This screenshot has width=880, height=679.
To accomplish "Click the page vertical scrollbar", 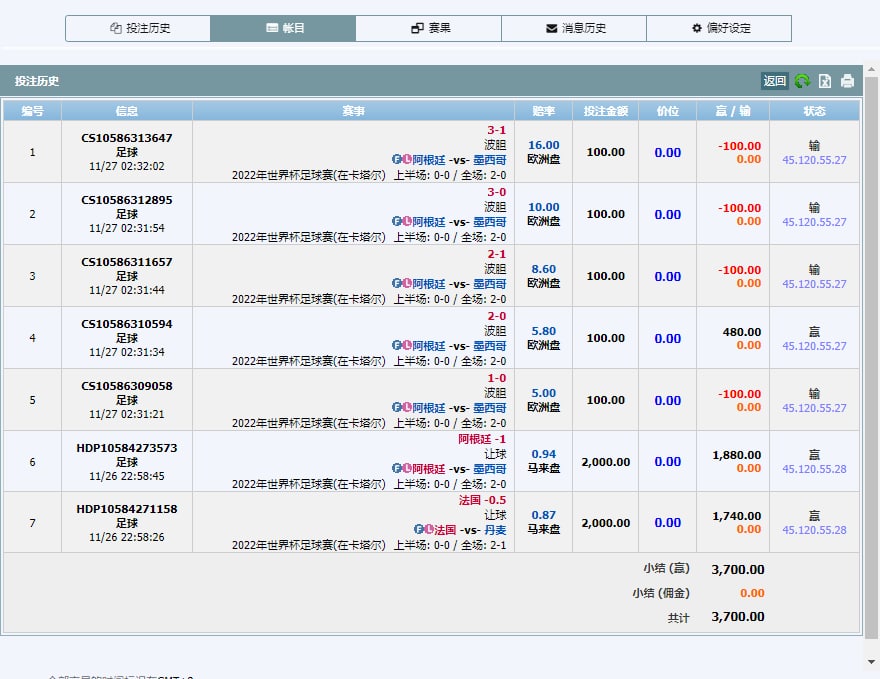I will tap(871, 350).
